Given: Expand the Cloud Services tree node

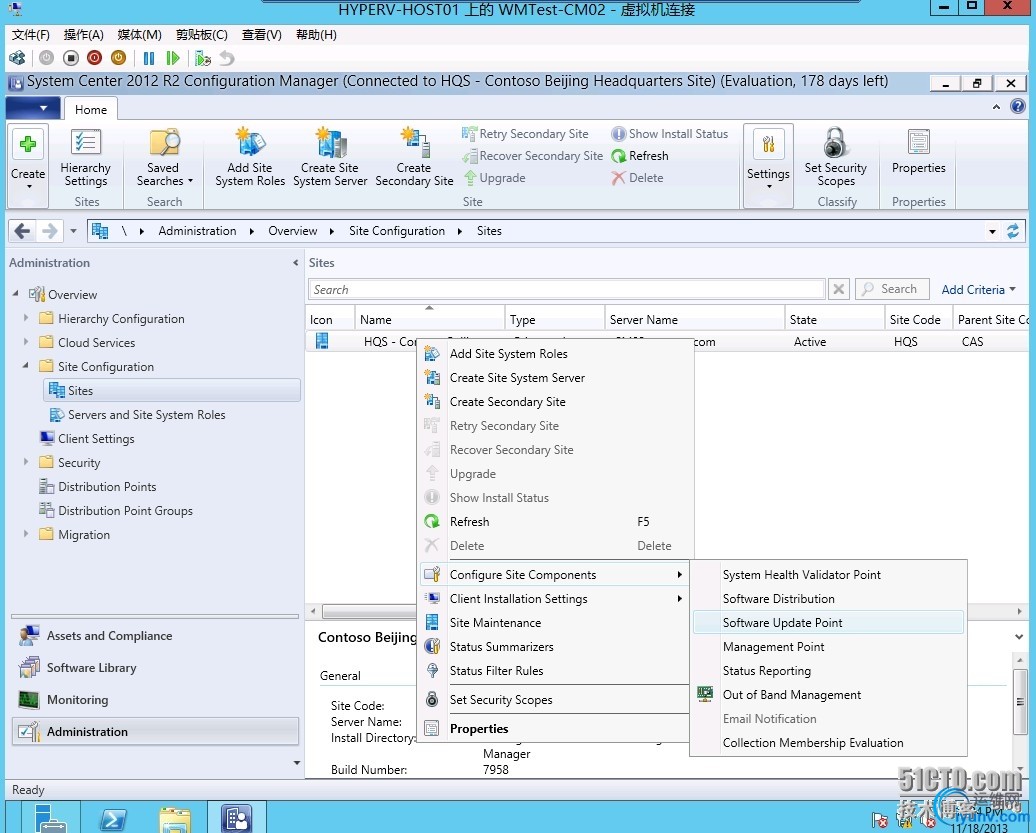Looking at the screenshot, I should 26,342.
